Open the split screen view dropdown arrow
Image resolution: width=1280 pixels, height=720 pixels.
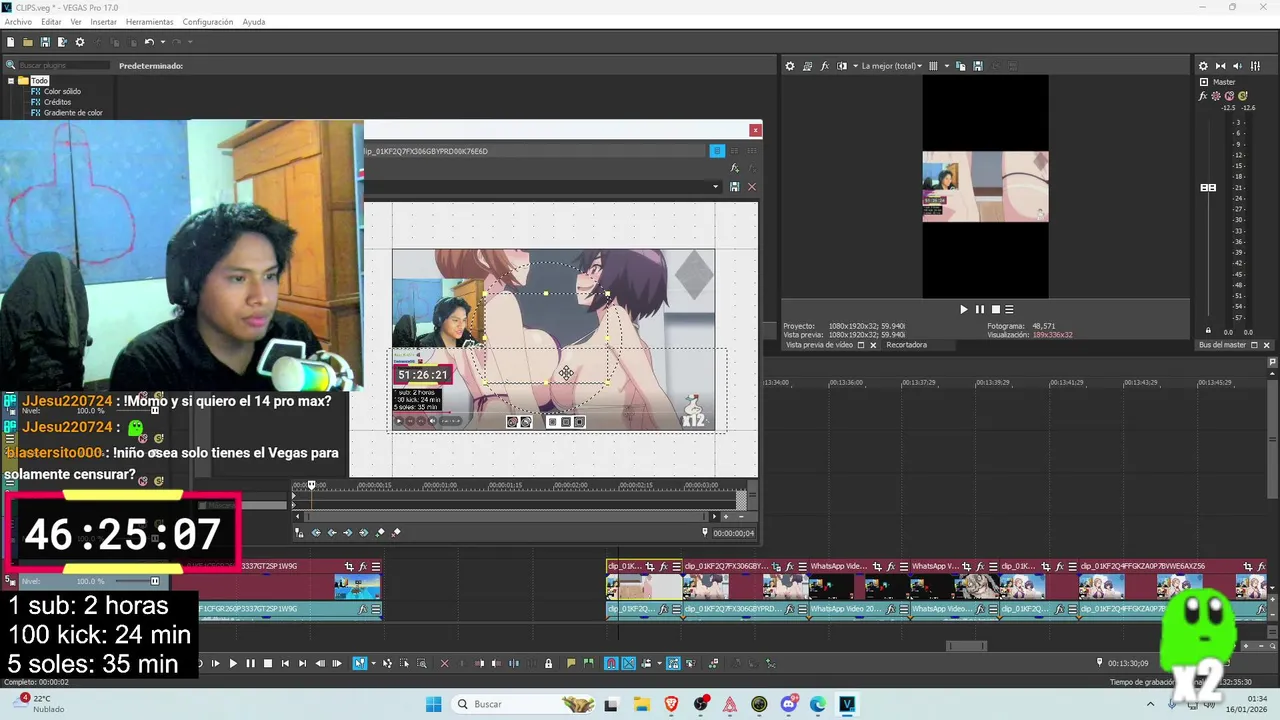[855, 66]
